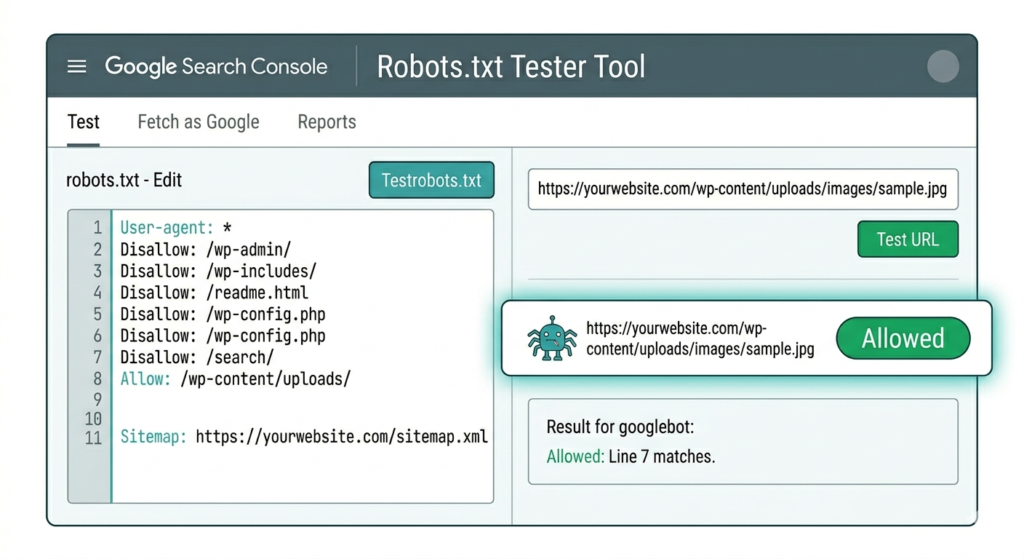1024x559 pixels.
Task: Open the Reports tab
Action: coord(327,122)
